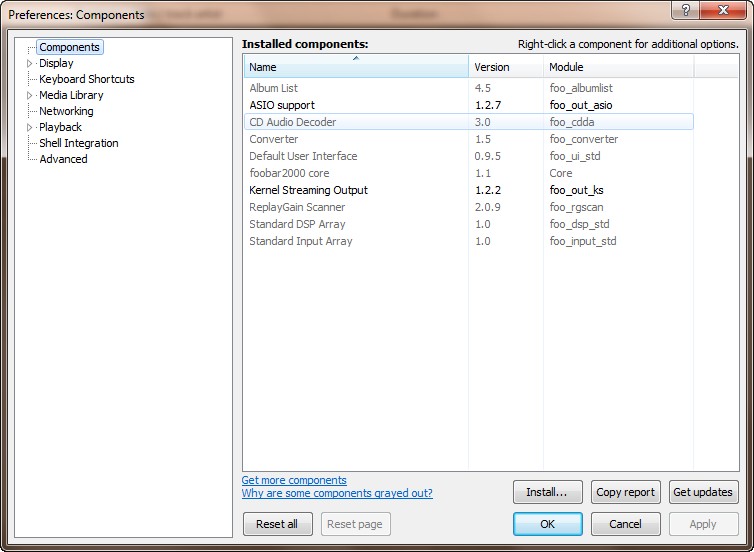Viewport: 754px width, 552px height.
Task: Click version 1.2.2 of Kernel Streaming
Action: click(x=488, y=190)
